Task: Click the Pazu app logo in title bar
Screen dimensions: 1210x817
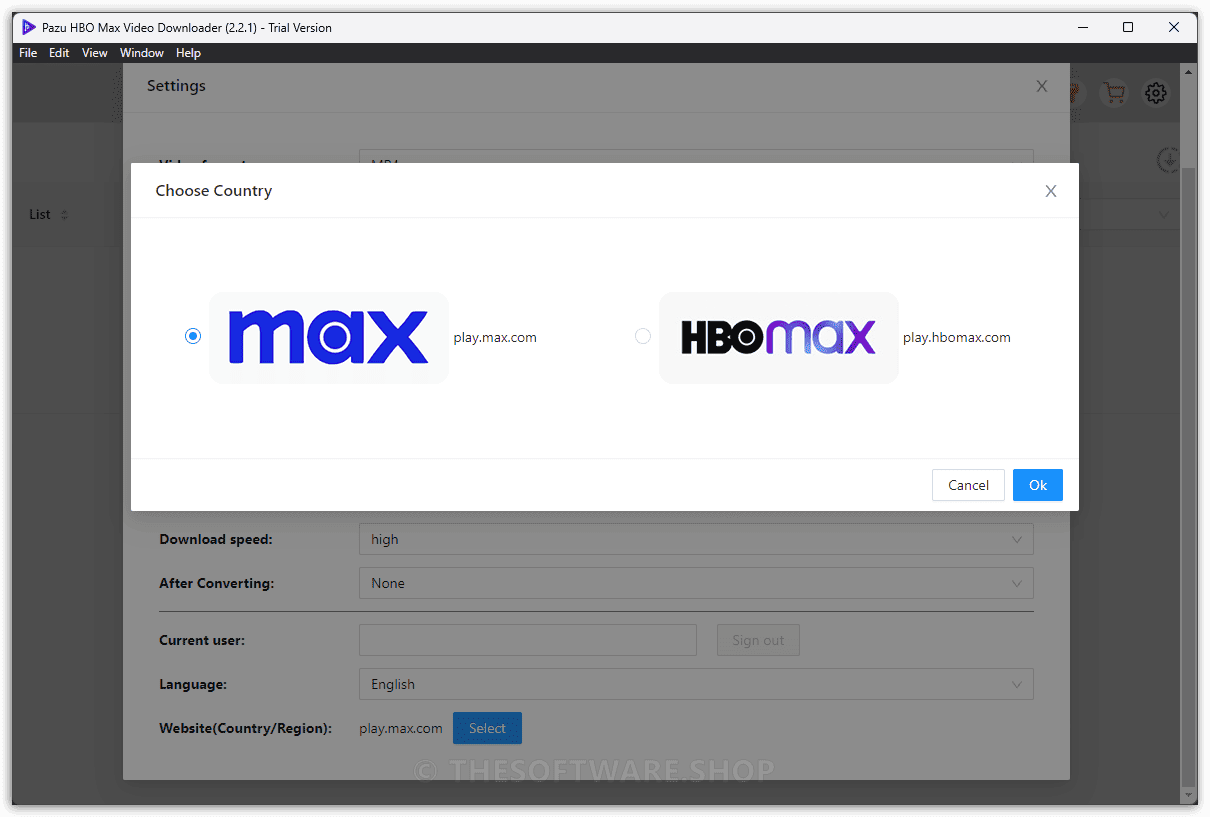Action: coord(29,28)
